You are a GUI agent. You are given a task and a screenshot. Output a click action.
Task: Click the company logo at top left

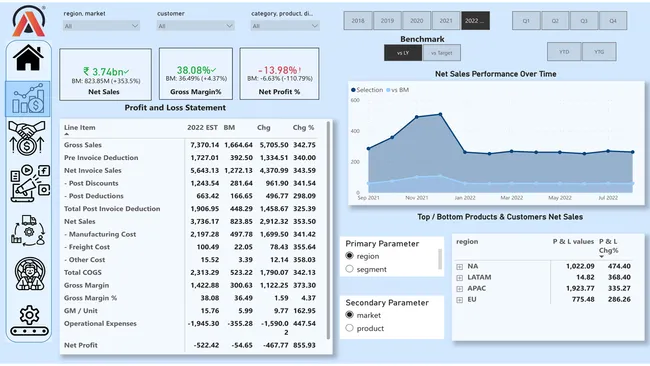click(28, 21)
